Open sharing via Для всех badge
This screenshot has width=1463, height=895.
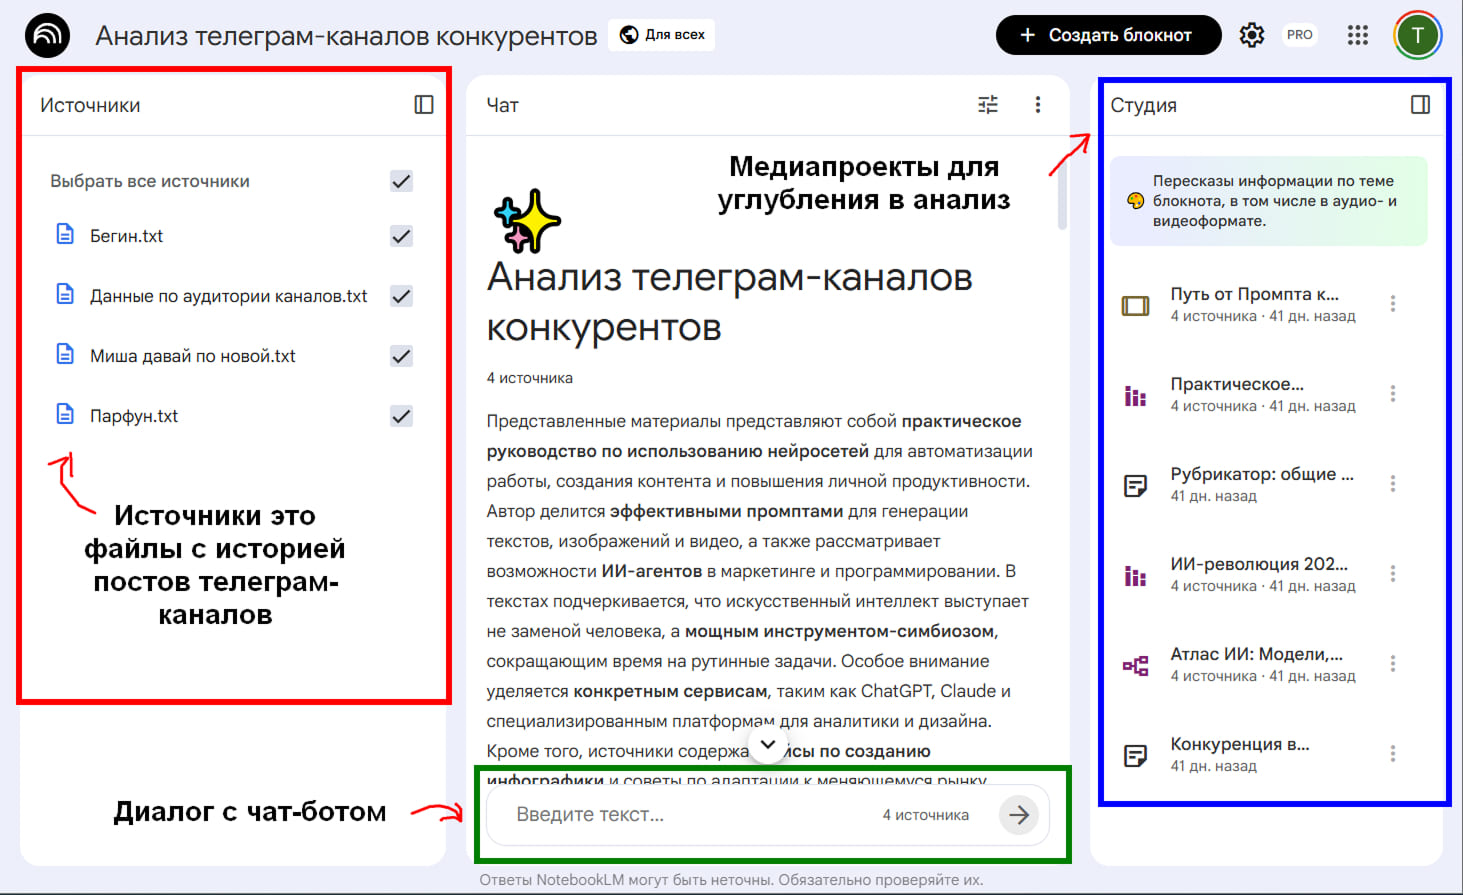pos(661,34)
